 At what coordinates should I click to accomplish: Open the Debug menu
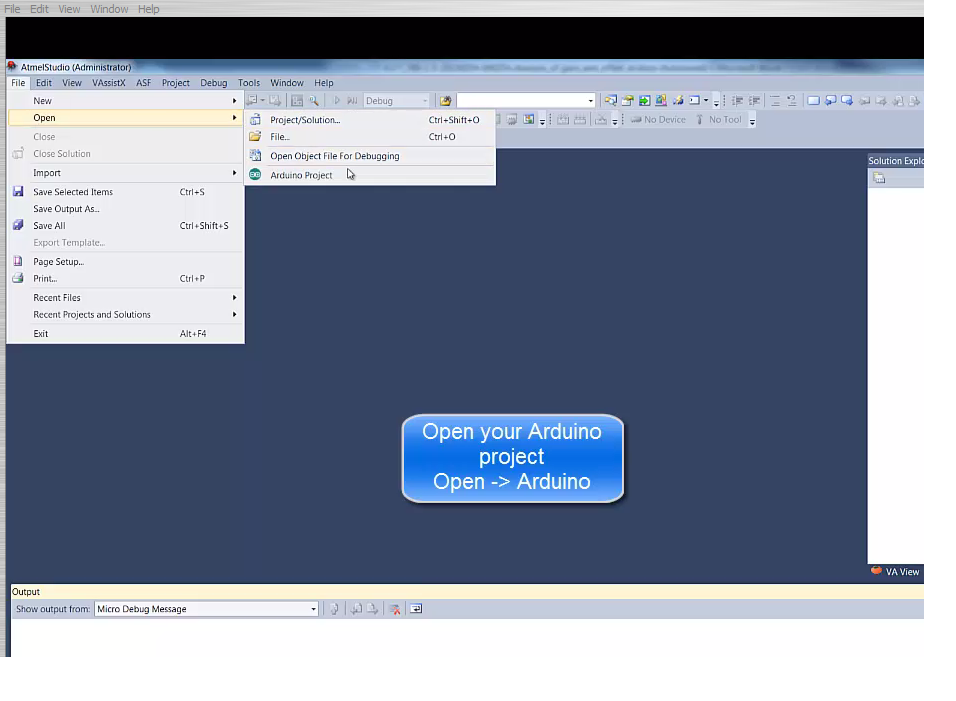[x=213, y=83]
